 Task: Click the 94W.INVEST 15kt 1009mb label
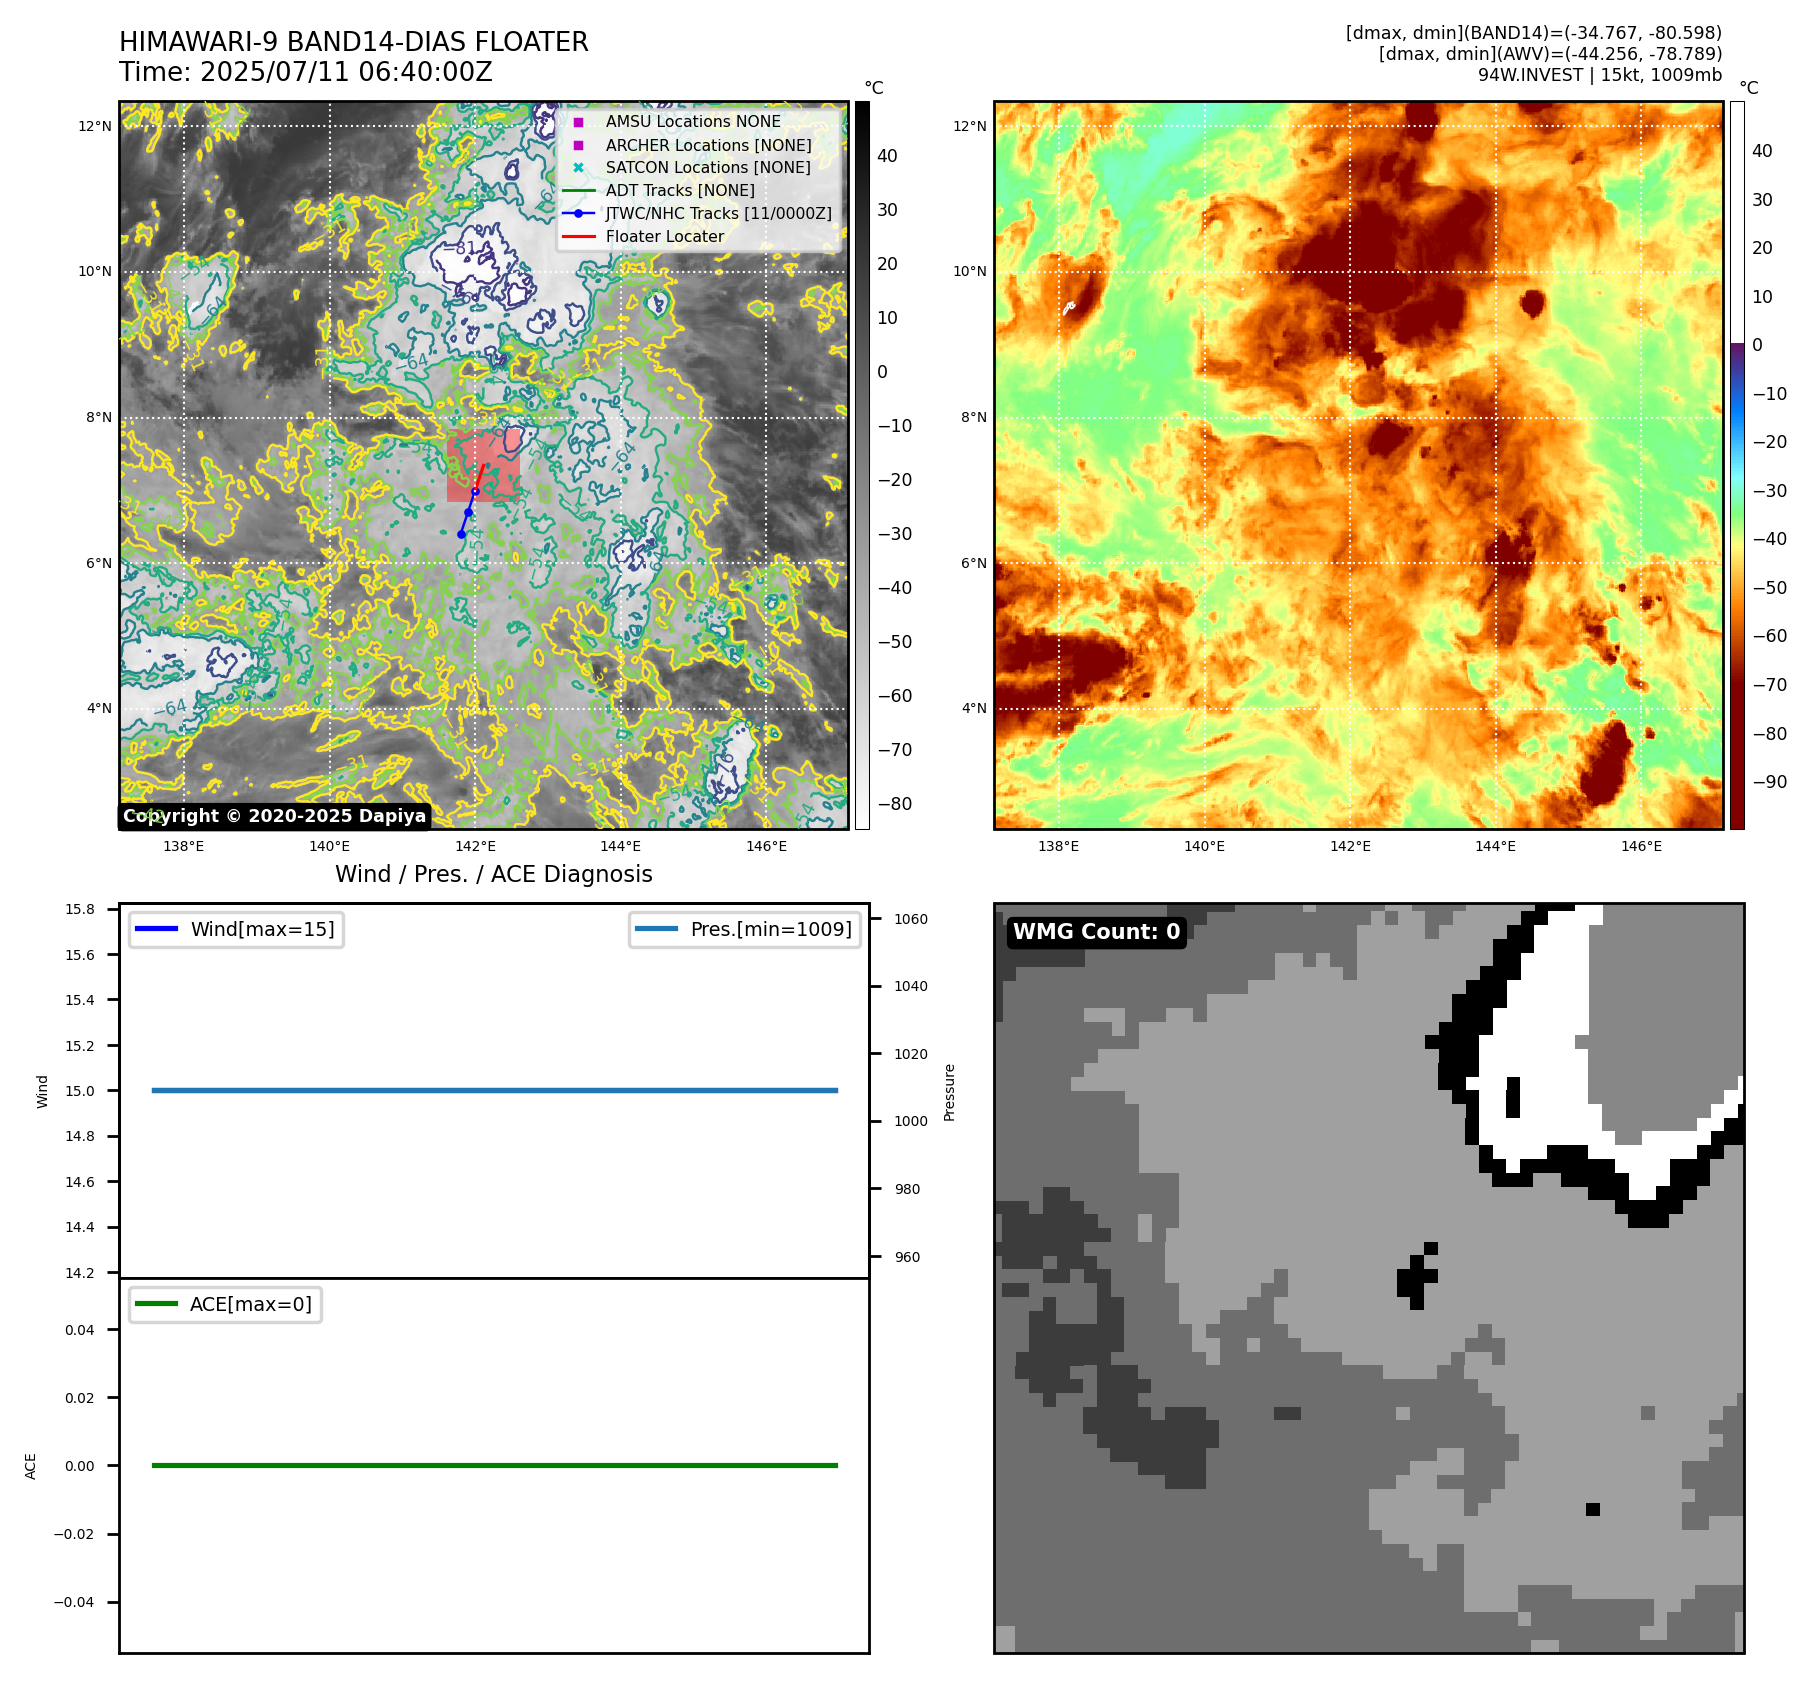(1600, 75)
